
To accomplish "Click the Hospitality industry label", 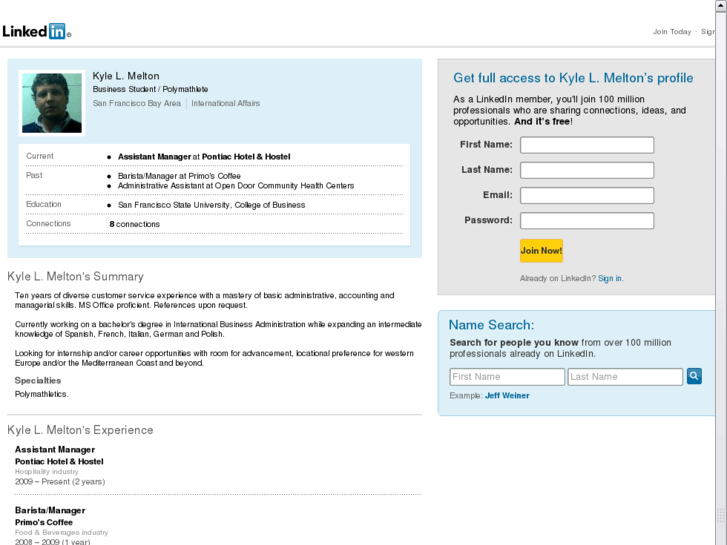I will click(x=46, y=472).
